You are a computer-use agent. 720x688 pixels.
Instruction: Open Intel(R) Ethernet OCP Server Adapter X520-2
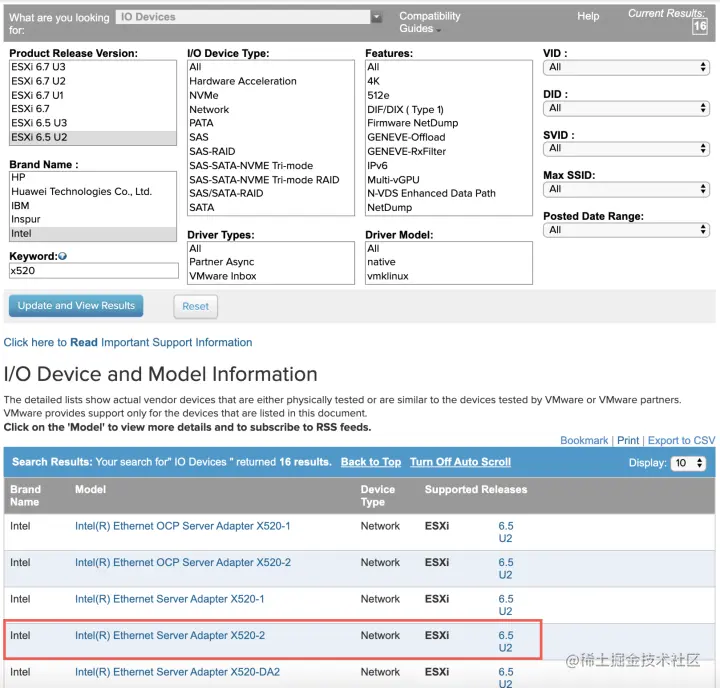click(x=183, y=563)
